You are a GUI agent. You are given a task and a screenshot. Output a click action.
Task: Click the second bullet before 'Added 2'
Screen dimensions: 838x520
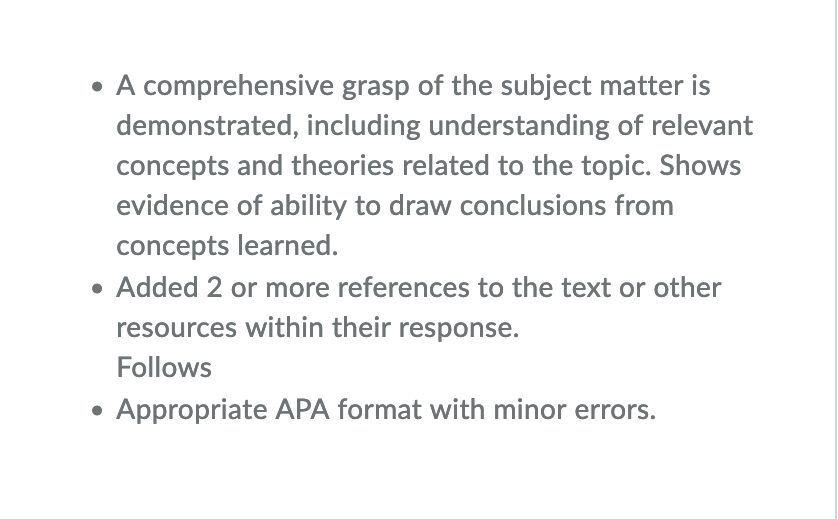click(97, 289)
